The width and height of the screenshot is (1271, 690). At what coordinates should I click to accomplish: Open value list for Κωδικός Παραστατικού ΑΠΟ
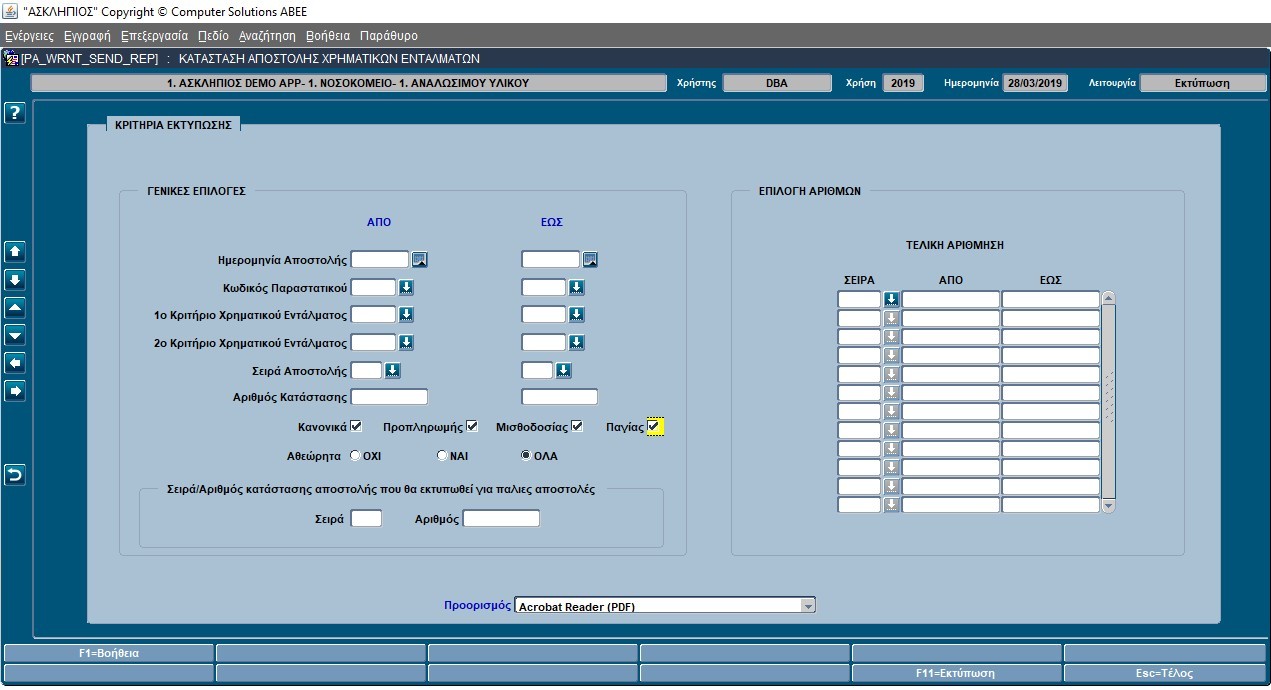(x=406, y=288)
